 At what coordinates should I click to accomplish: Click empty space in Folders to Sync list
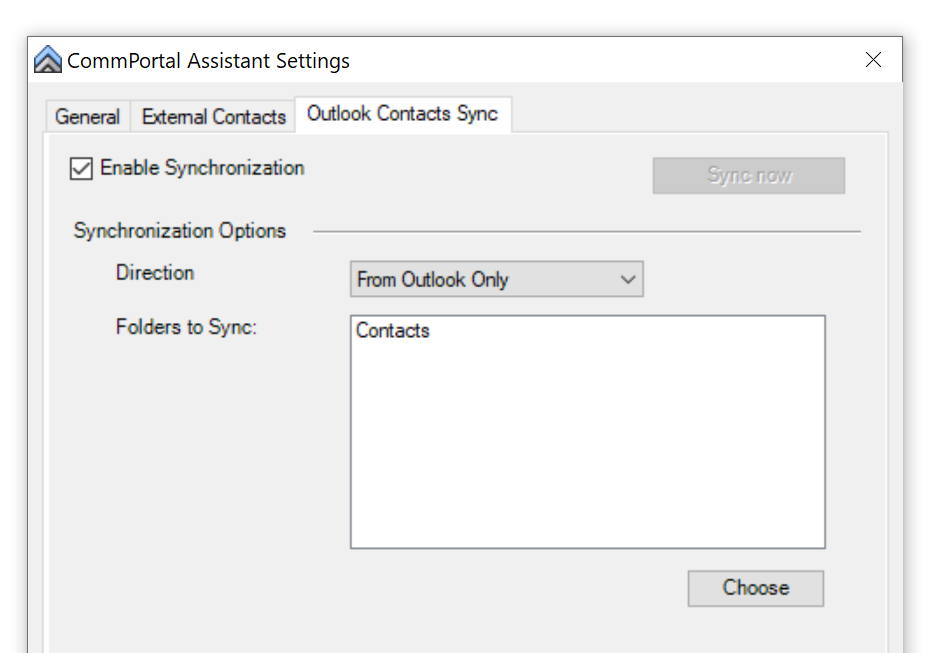[587, 450]
